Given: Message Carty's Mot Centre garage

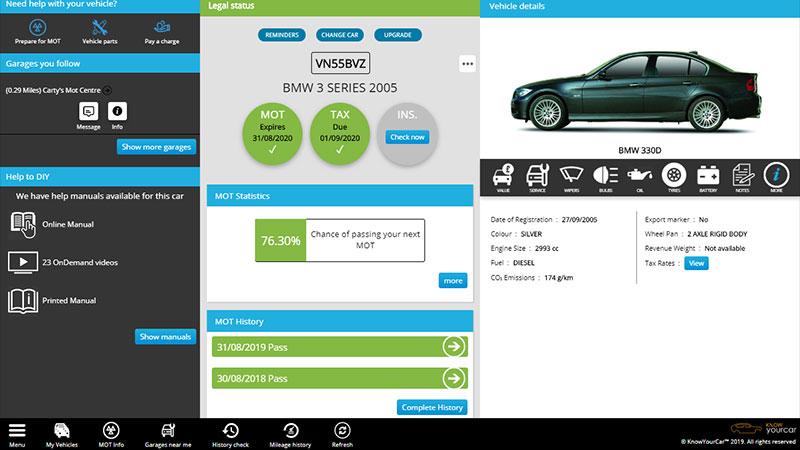Looking at the screenshot, I should click(x=88, y=111).
